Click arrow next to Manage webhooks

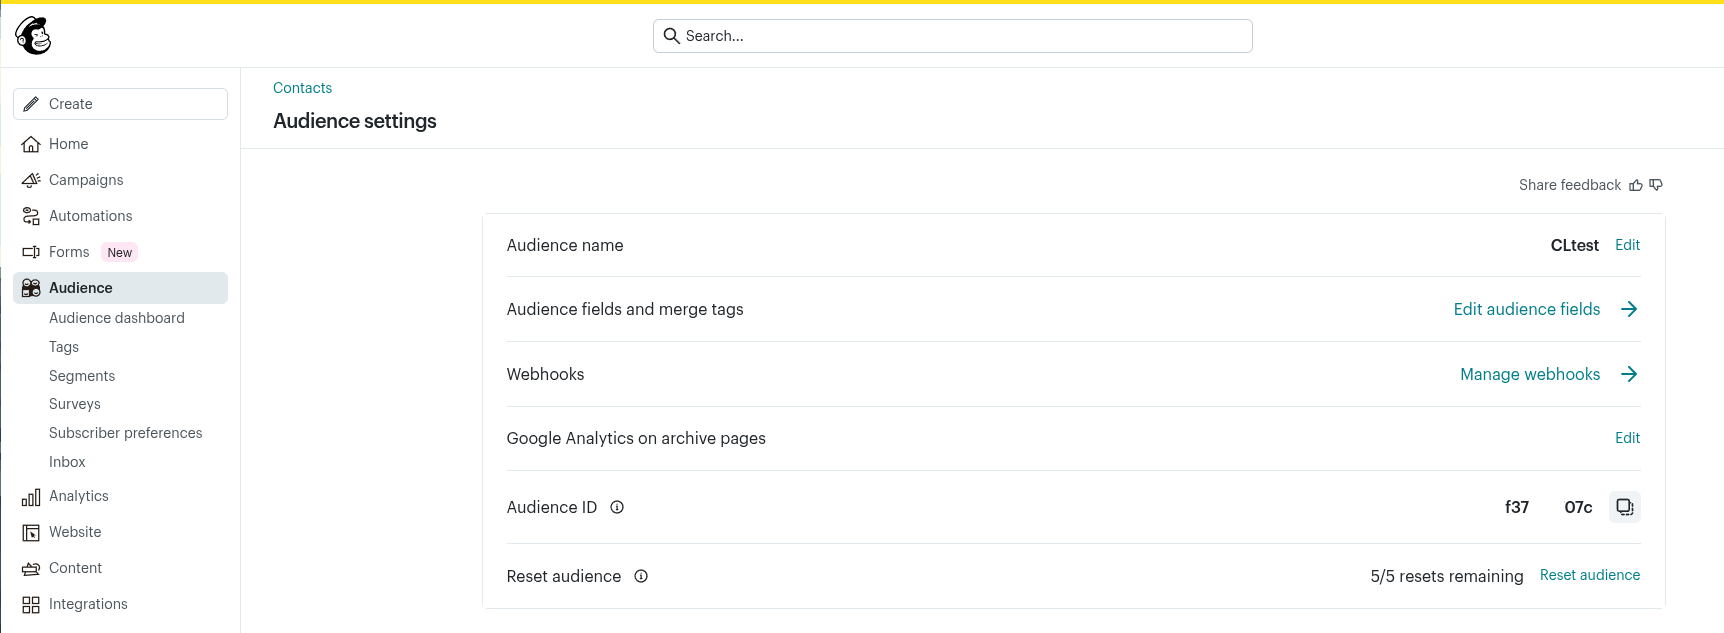(x=1629, y=374)
